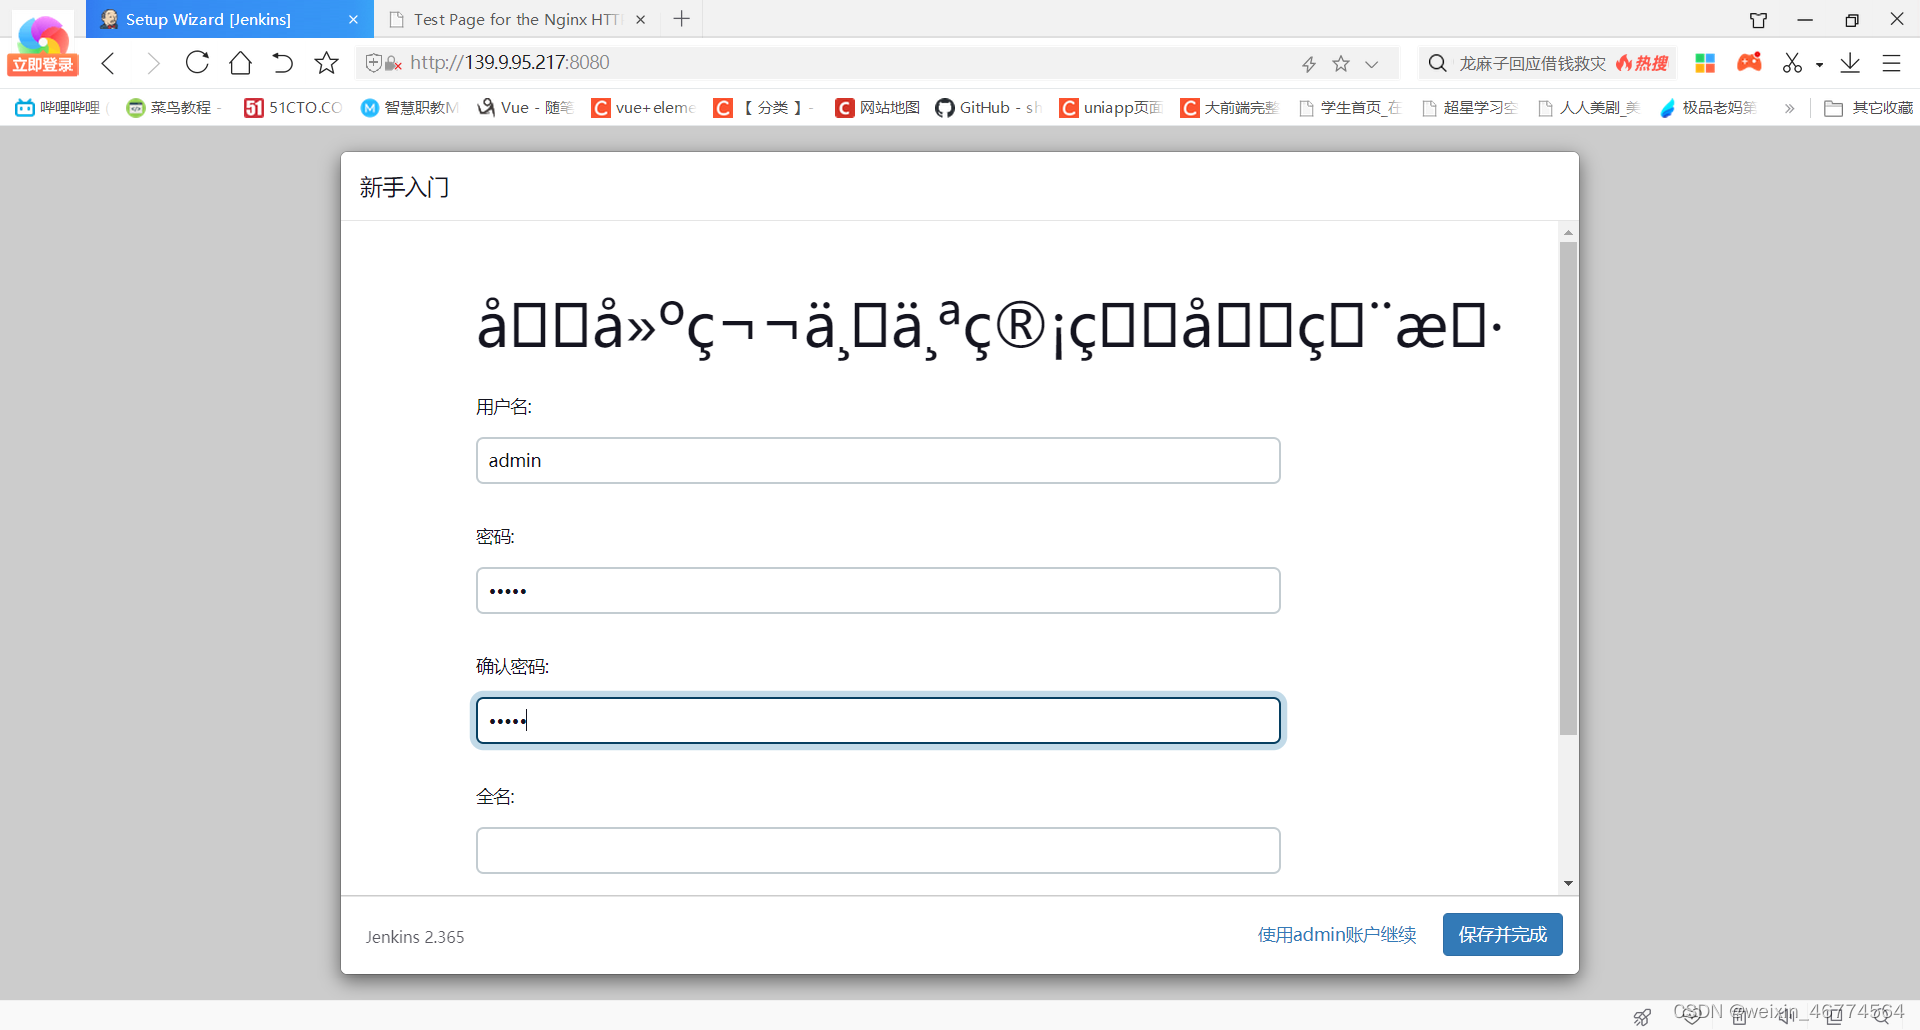Click the dialog vertical scrollbar thumb

click(x=1568, y=488)
